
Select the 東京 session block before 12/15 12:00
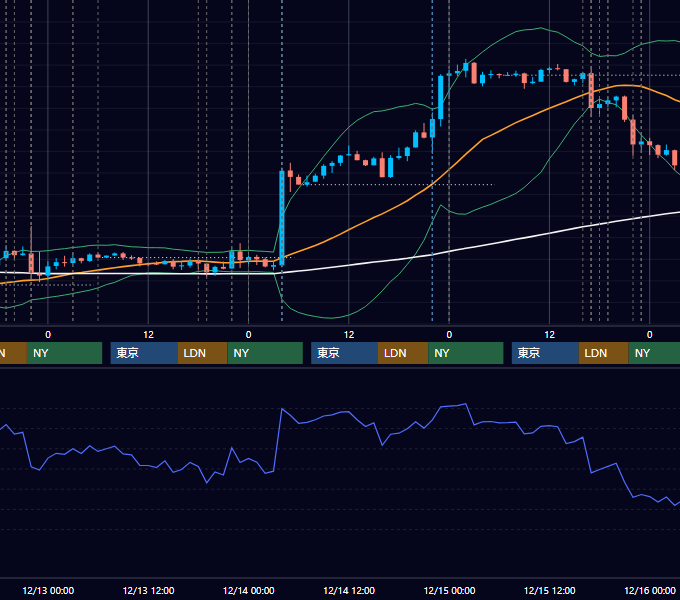(x=545, y=353)
